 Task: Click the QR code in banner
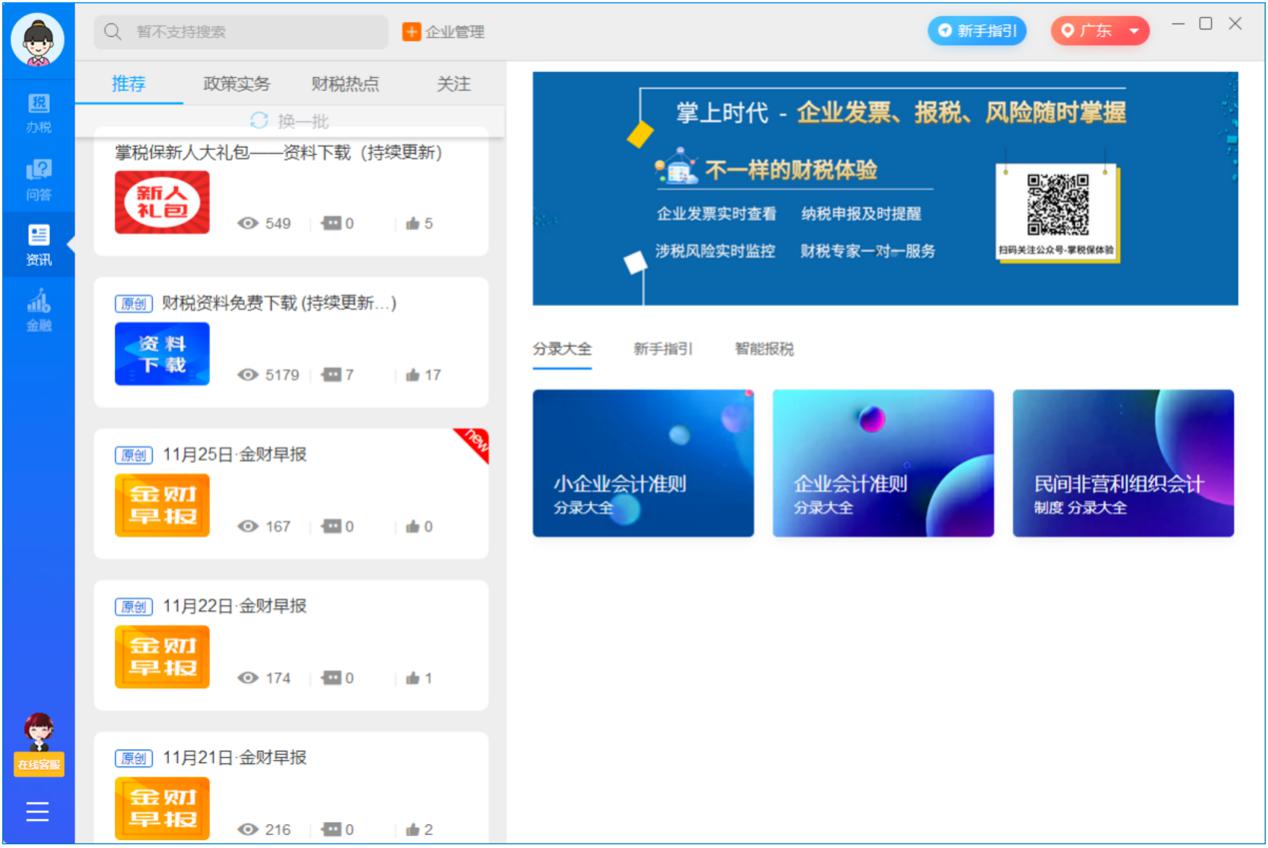tap(1058, 205)
